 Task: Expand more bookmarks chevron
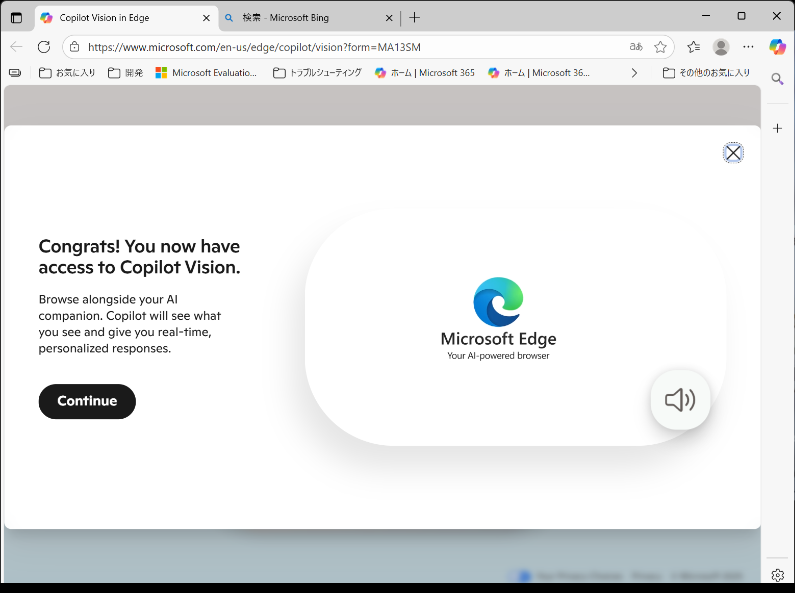click(634, 73)
